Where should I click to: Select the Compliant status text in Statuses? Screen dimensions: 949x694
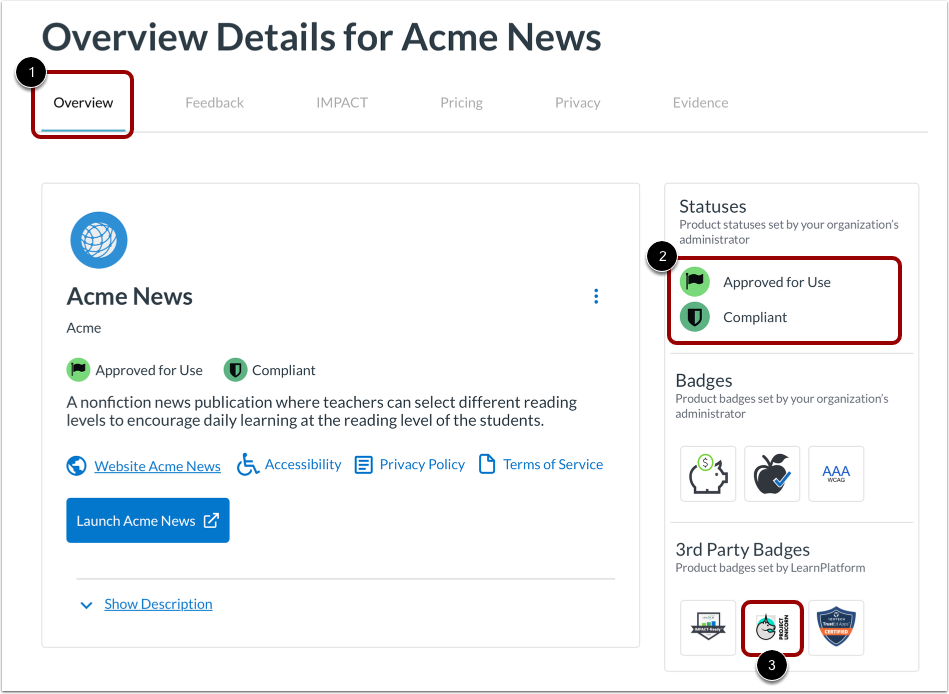pos(755,317)
